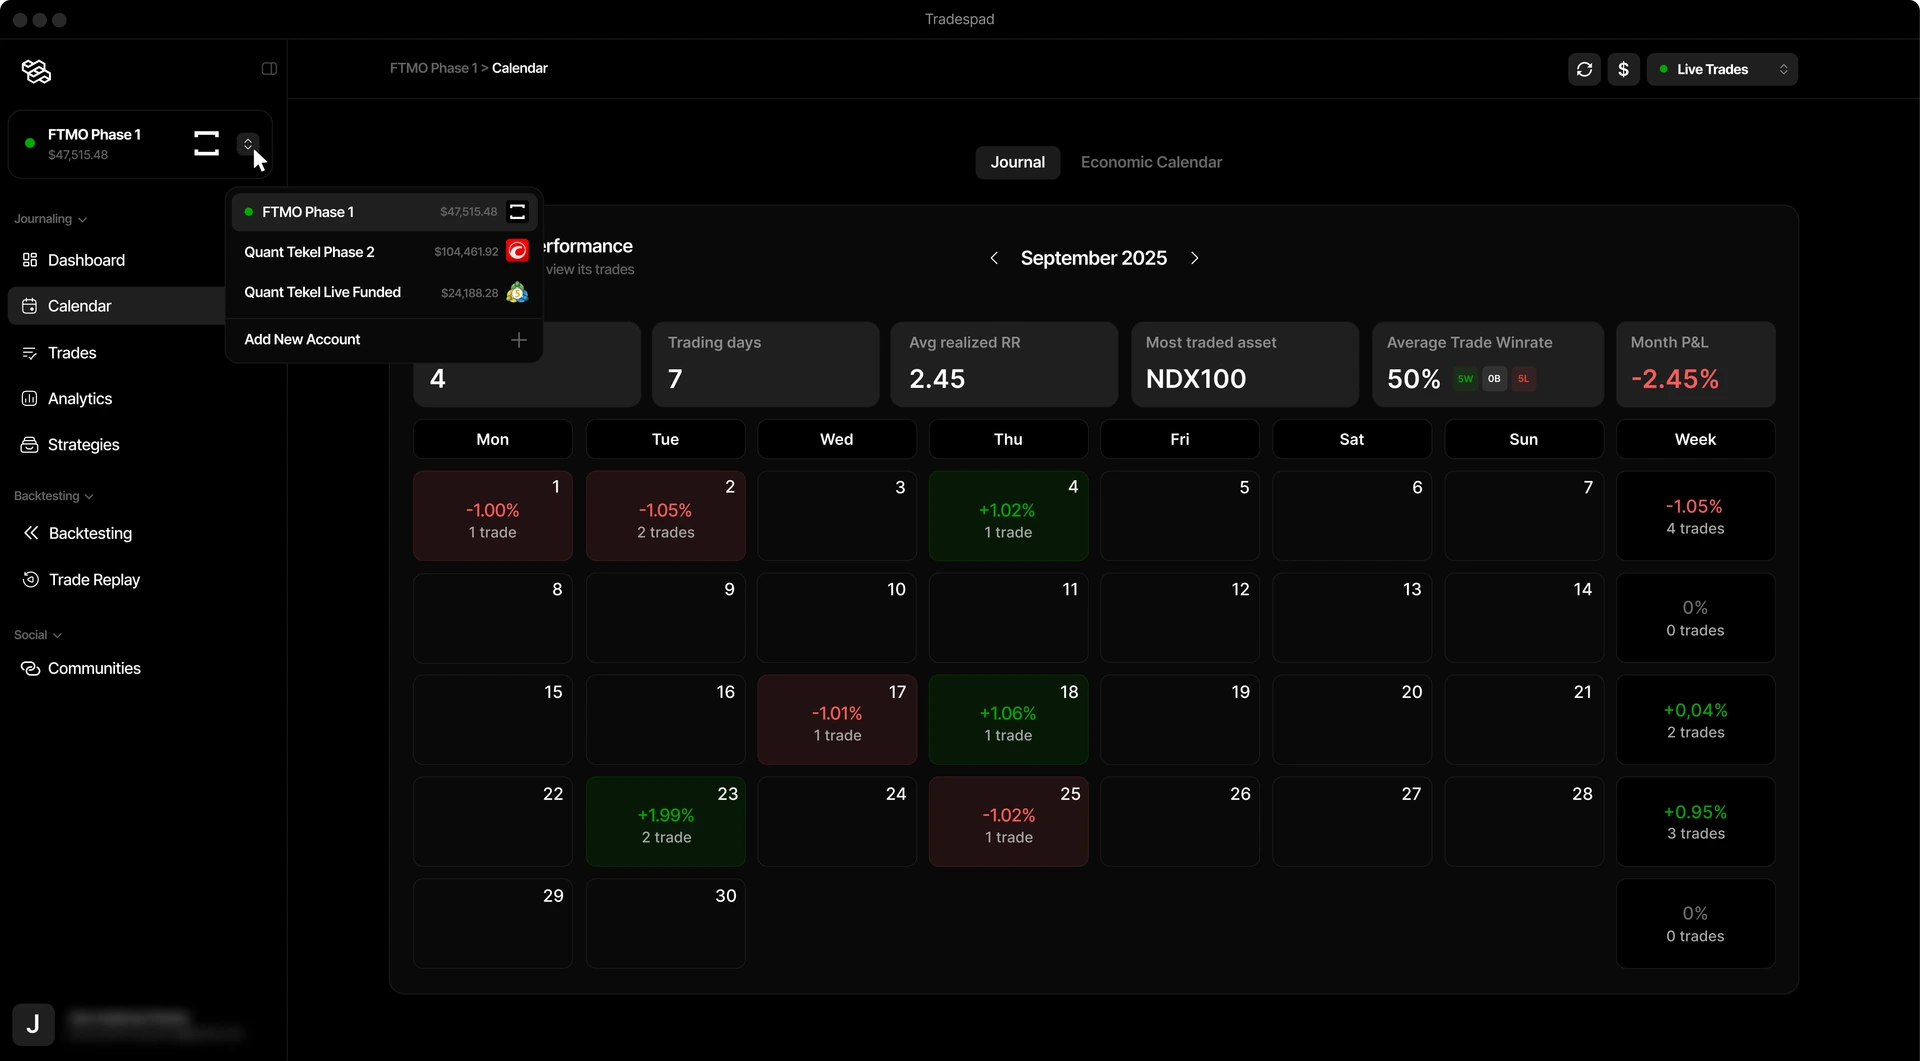The height and width of the screenshot is (1061, 1920).
Task: Open Backtesting page in sidebar
Action: (x=140, y=533)
